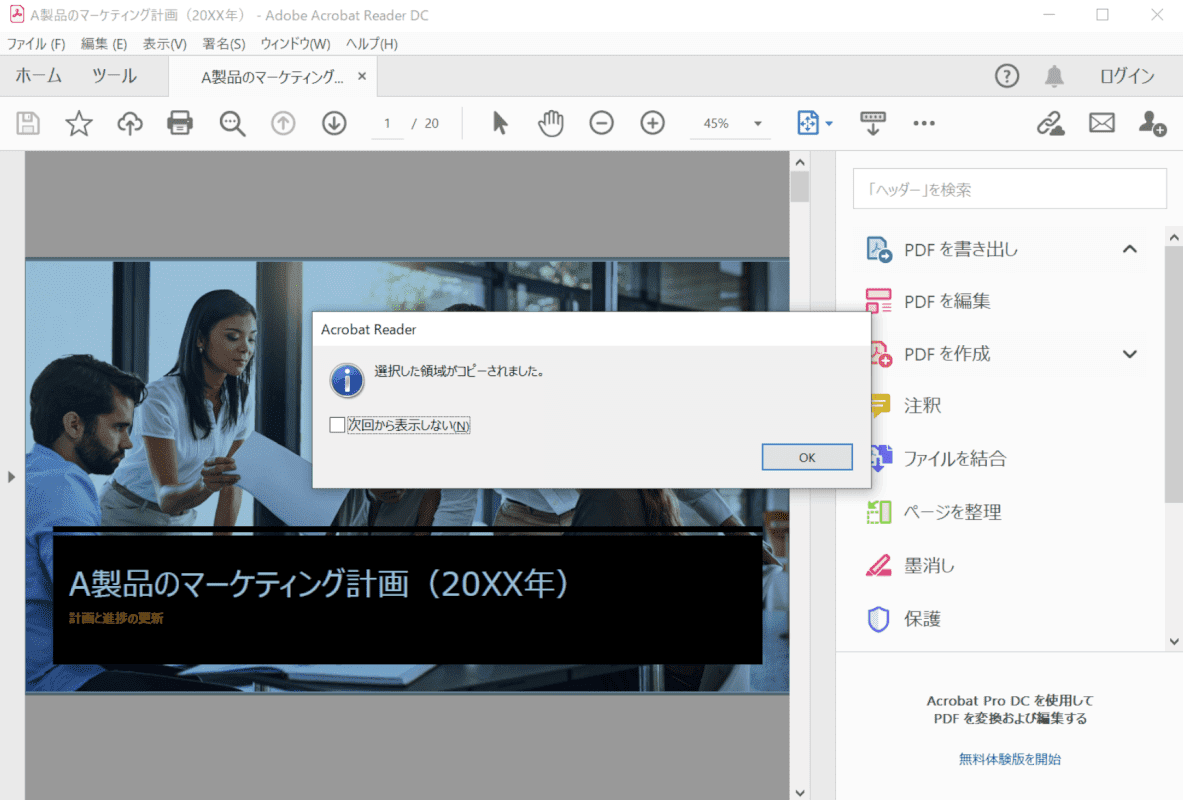Screen dimensions: 1183x800
Task: Open 保護 protect tool
Action: pyautogui.click(x=904, y=619)
